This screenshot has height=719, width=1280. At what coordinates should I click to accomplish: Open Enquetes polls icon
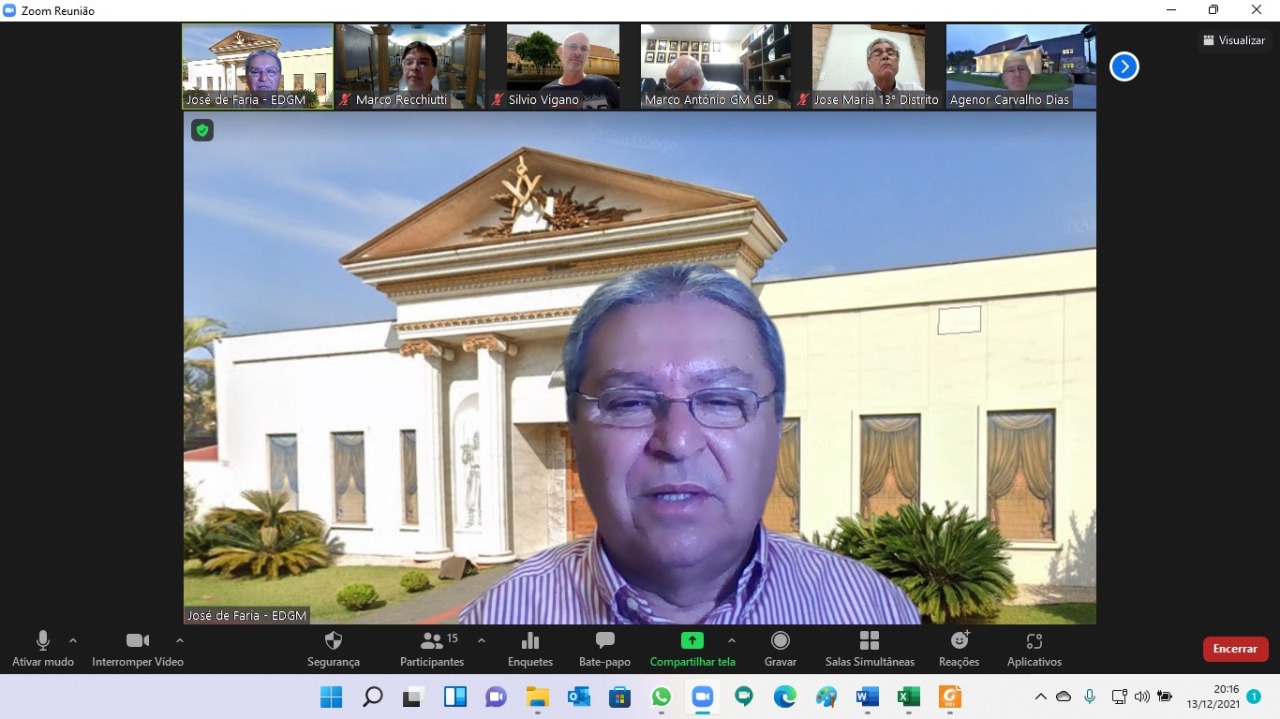tap(530, 641)
